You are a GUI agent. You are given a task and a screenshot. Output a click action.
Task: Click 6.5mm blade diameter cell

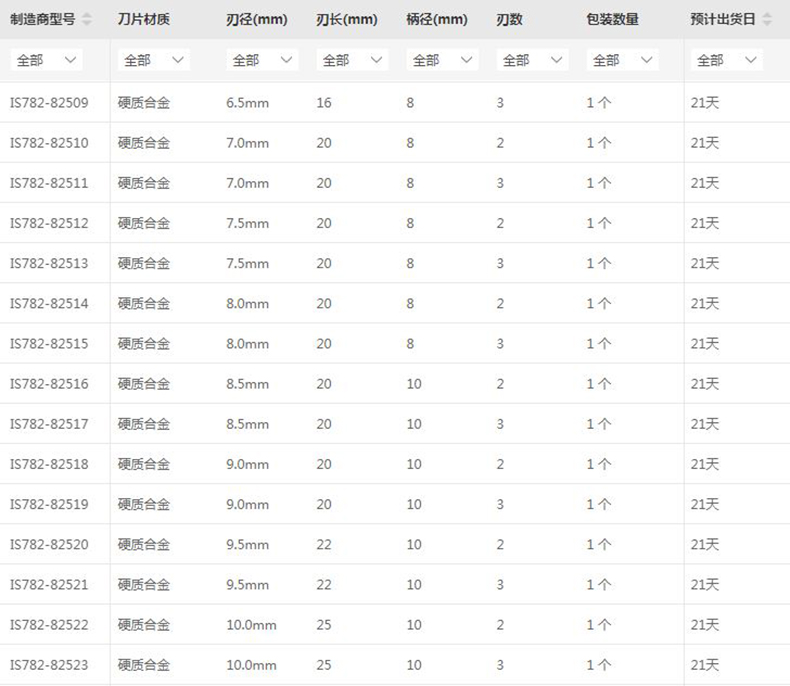point(247,103)
